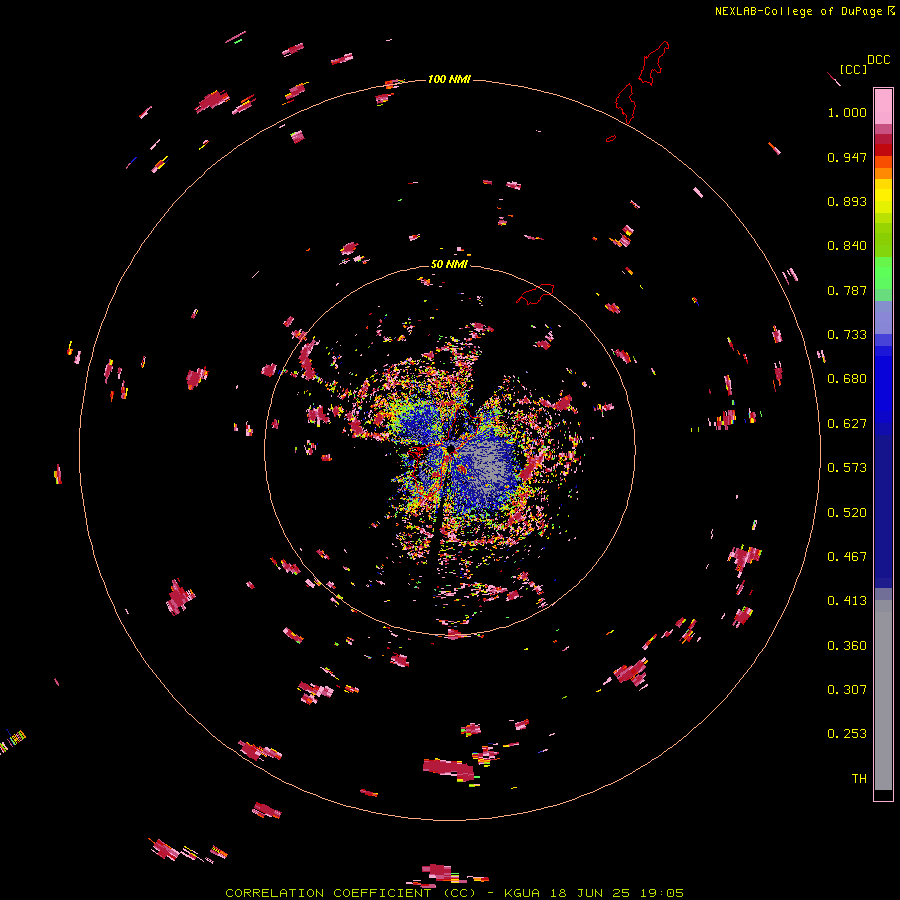900x900 pixels.
Task: Click the 0.573 scale value
Action: point(847,468)
